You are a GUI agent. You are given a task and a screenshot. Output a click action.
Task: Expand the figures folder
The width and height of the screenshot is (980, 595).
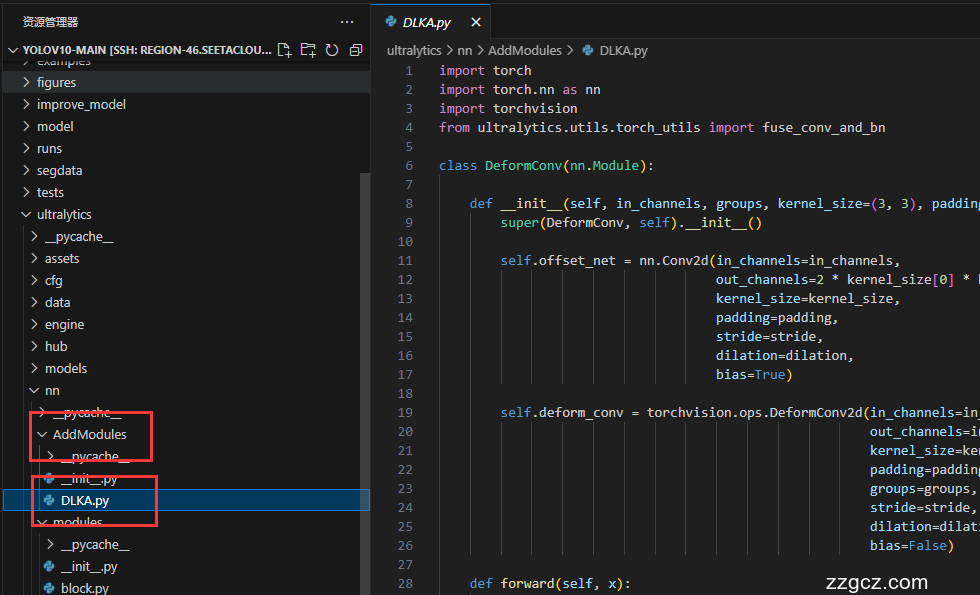click(x=56, y=82)
